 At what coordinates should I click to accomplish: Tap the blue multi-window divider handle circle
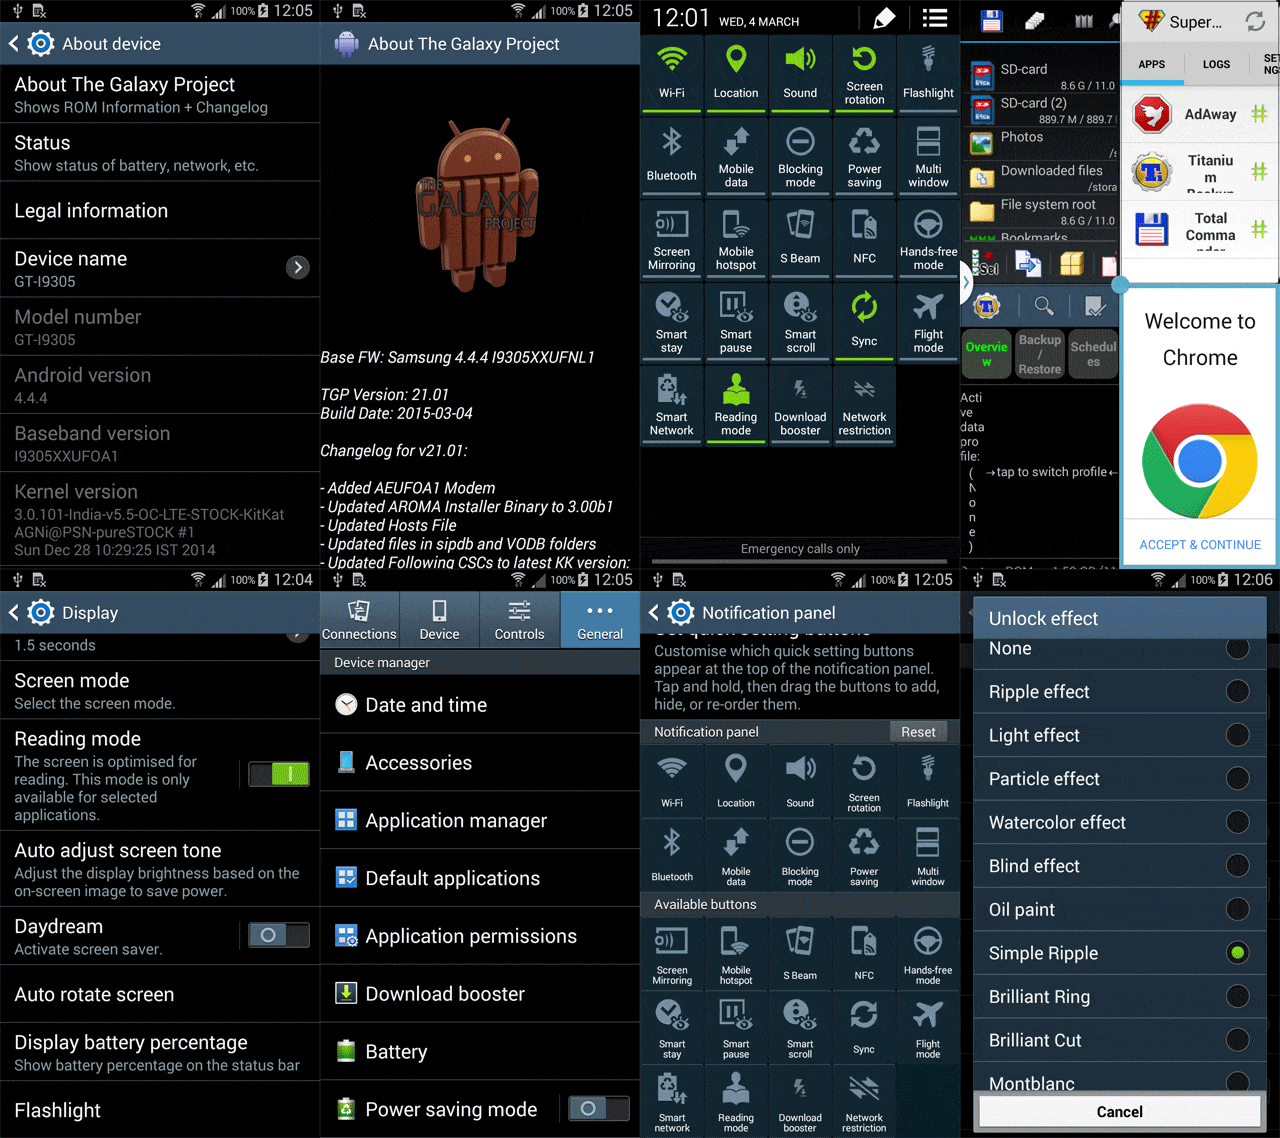[1120, 285]
